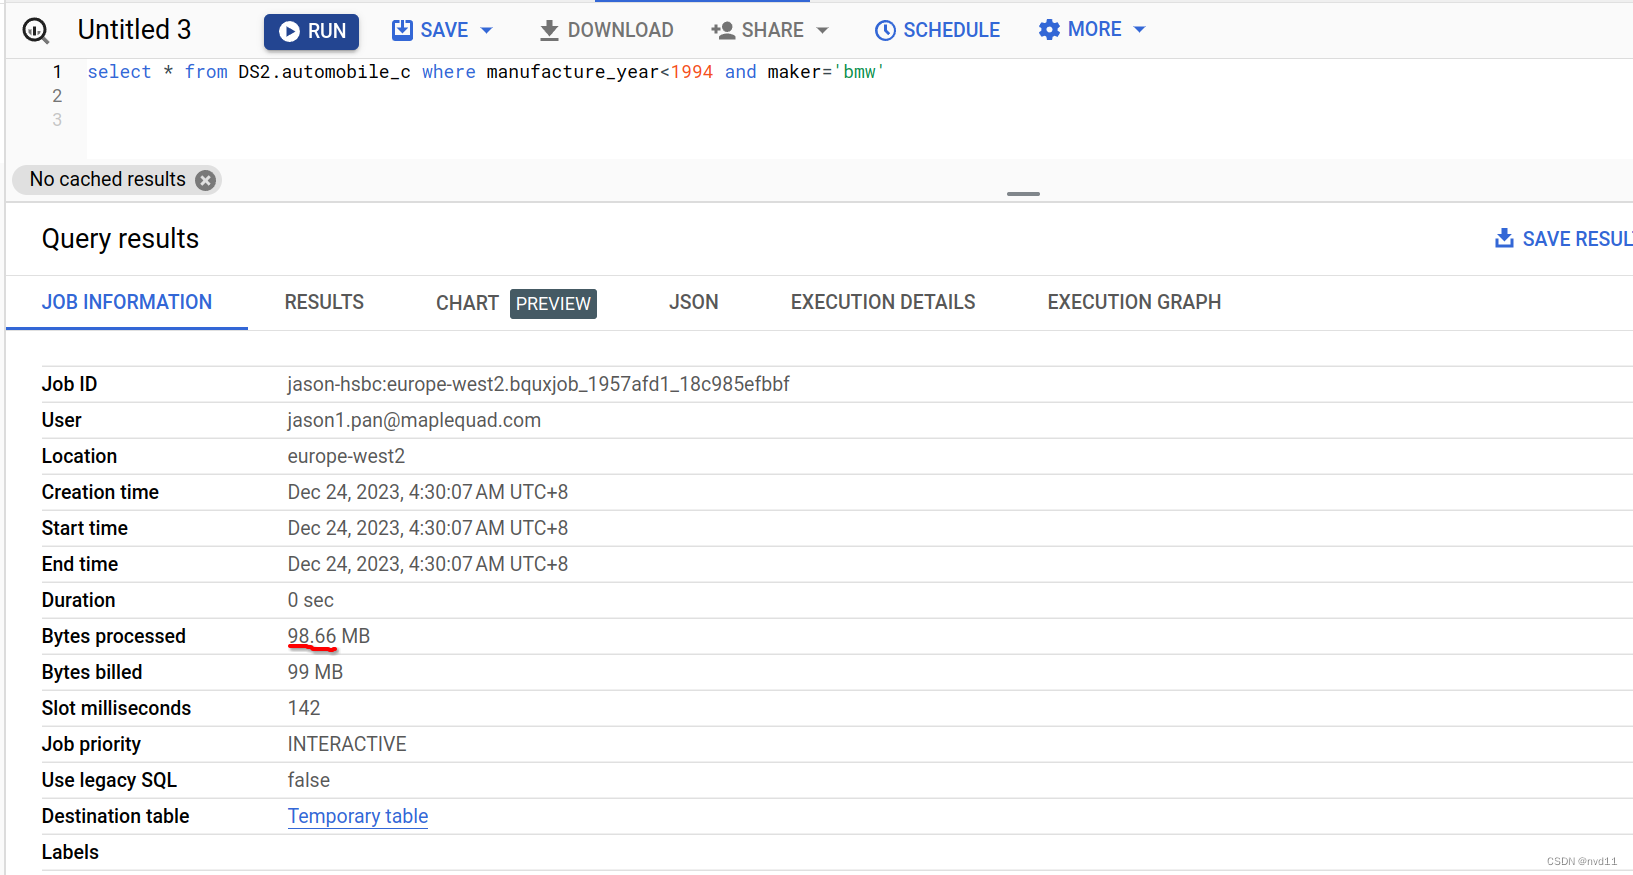Open the Temporary table link
This screenshot has height=875, width=1633.
[358, 816]
